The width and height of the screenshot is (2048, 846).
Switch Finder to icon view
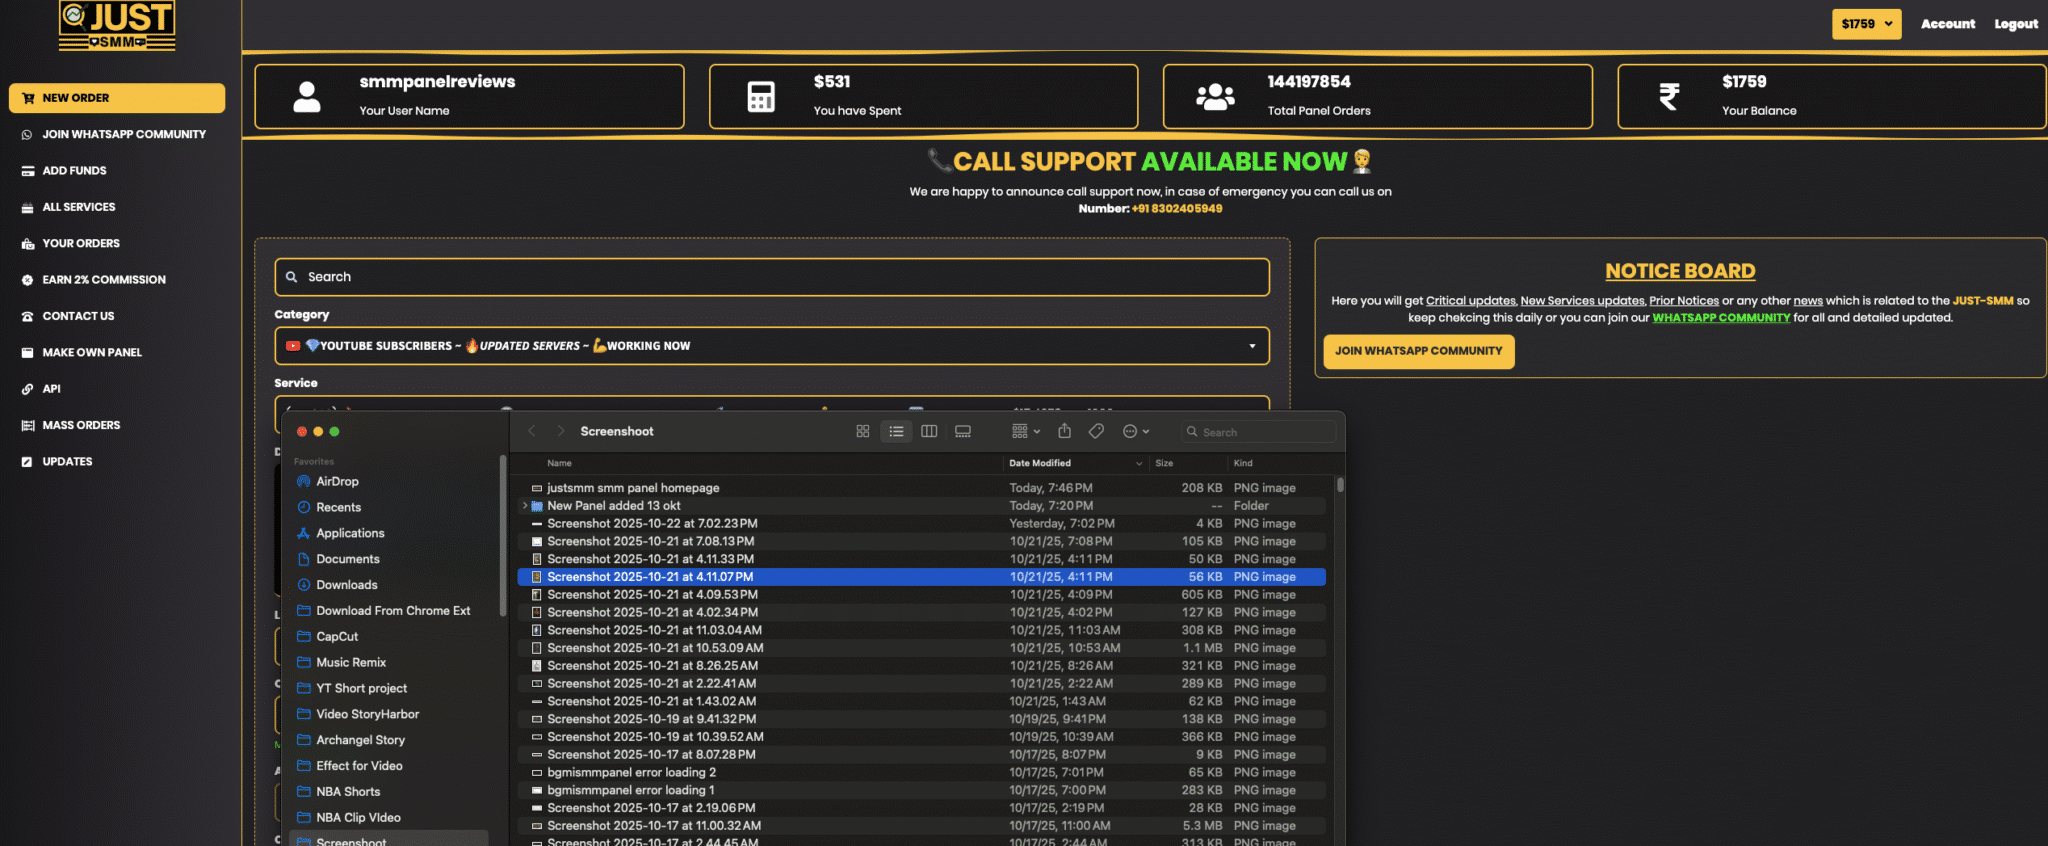862,431
